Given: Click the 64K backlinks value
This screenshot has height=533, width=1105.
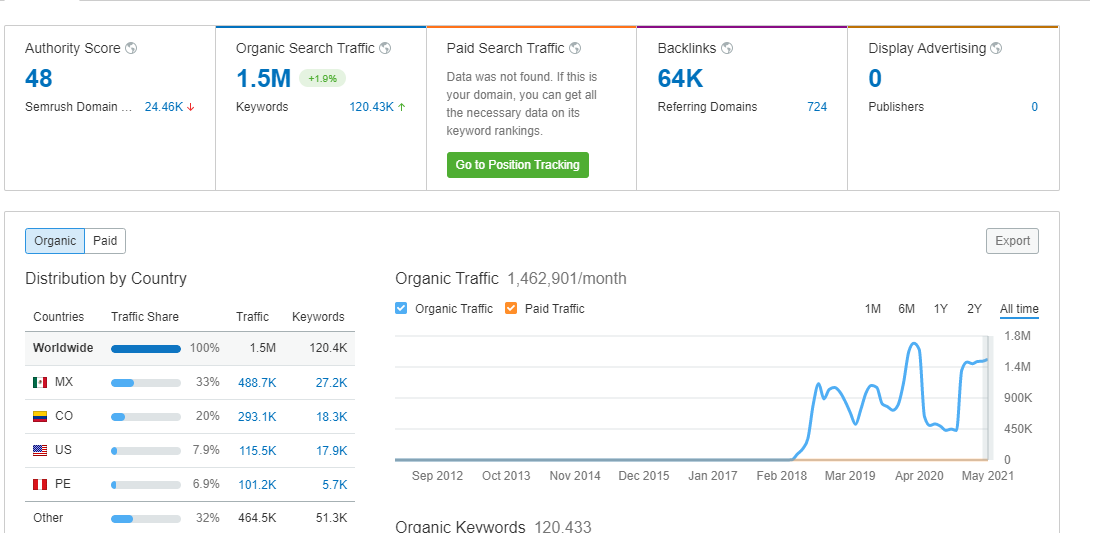Looking at the screenshot, I should [680, 78].
